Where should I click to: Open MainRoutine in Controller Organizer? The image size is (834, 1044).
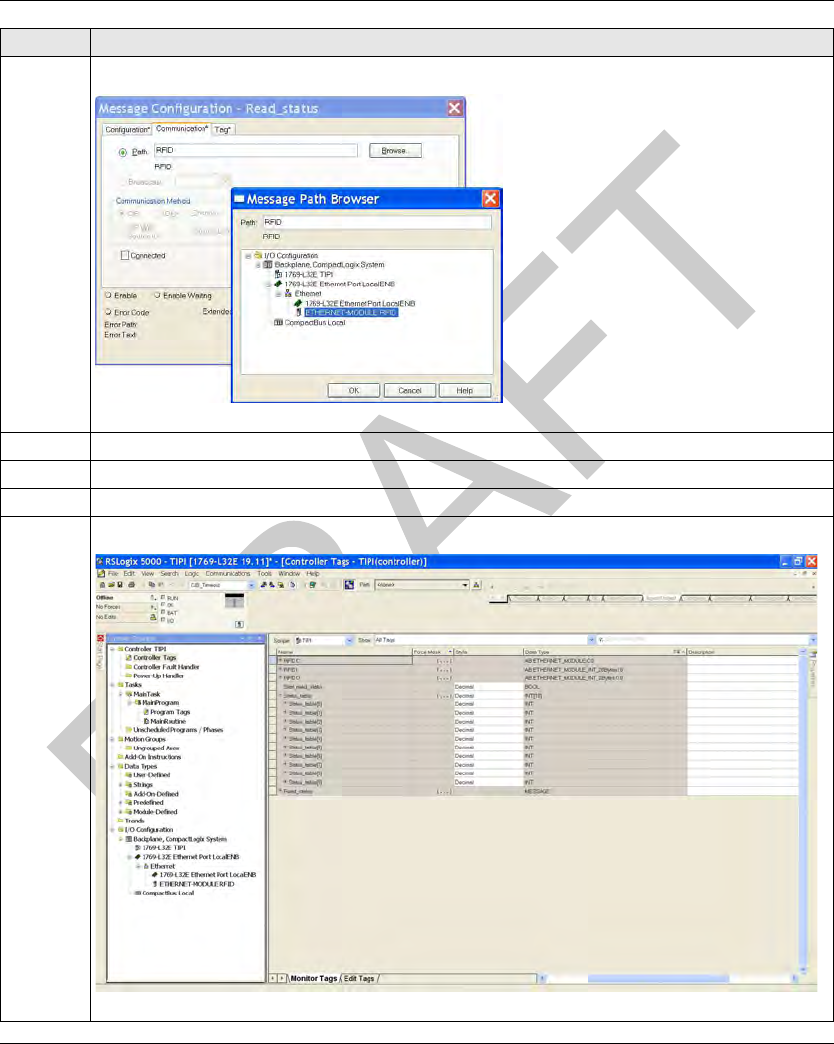(168, 721)
